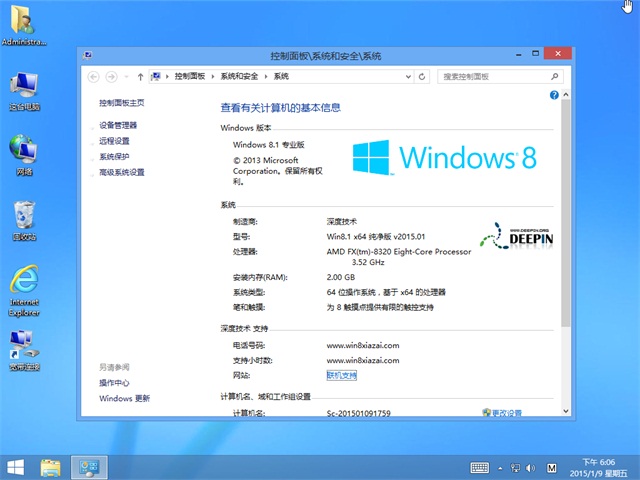Click the Back navigation arrow
Screen dimensions: 640x480
tap(94, 76)
